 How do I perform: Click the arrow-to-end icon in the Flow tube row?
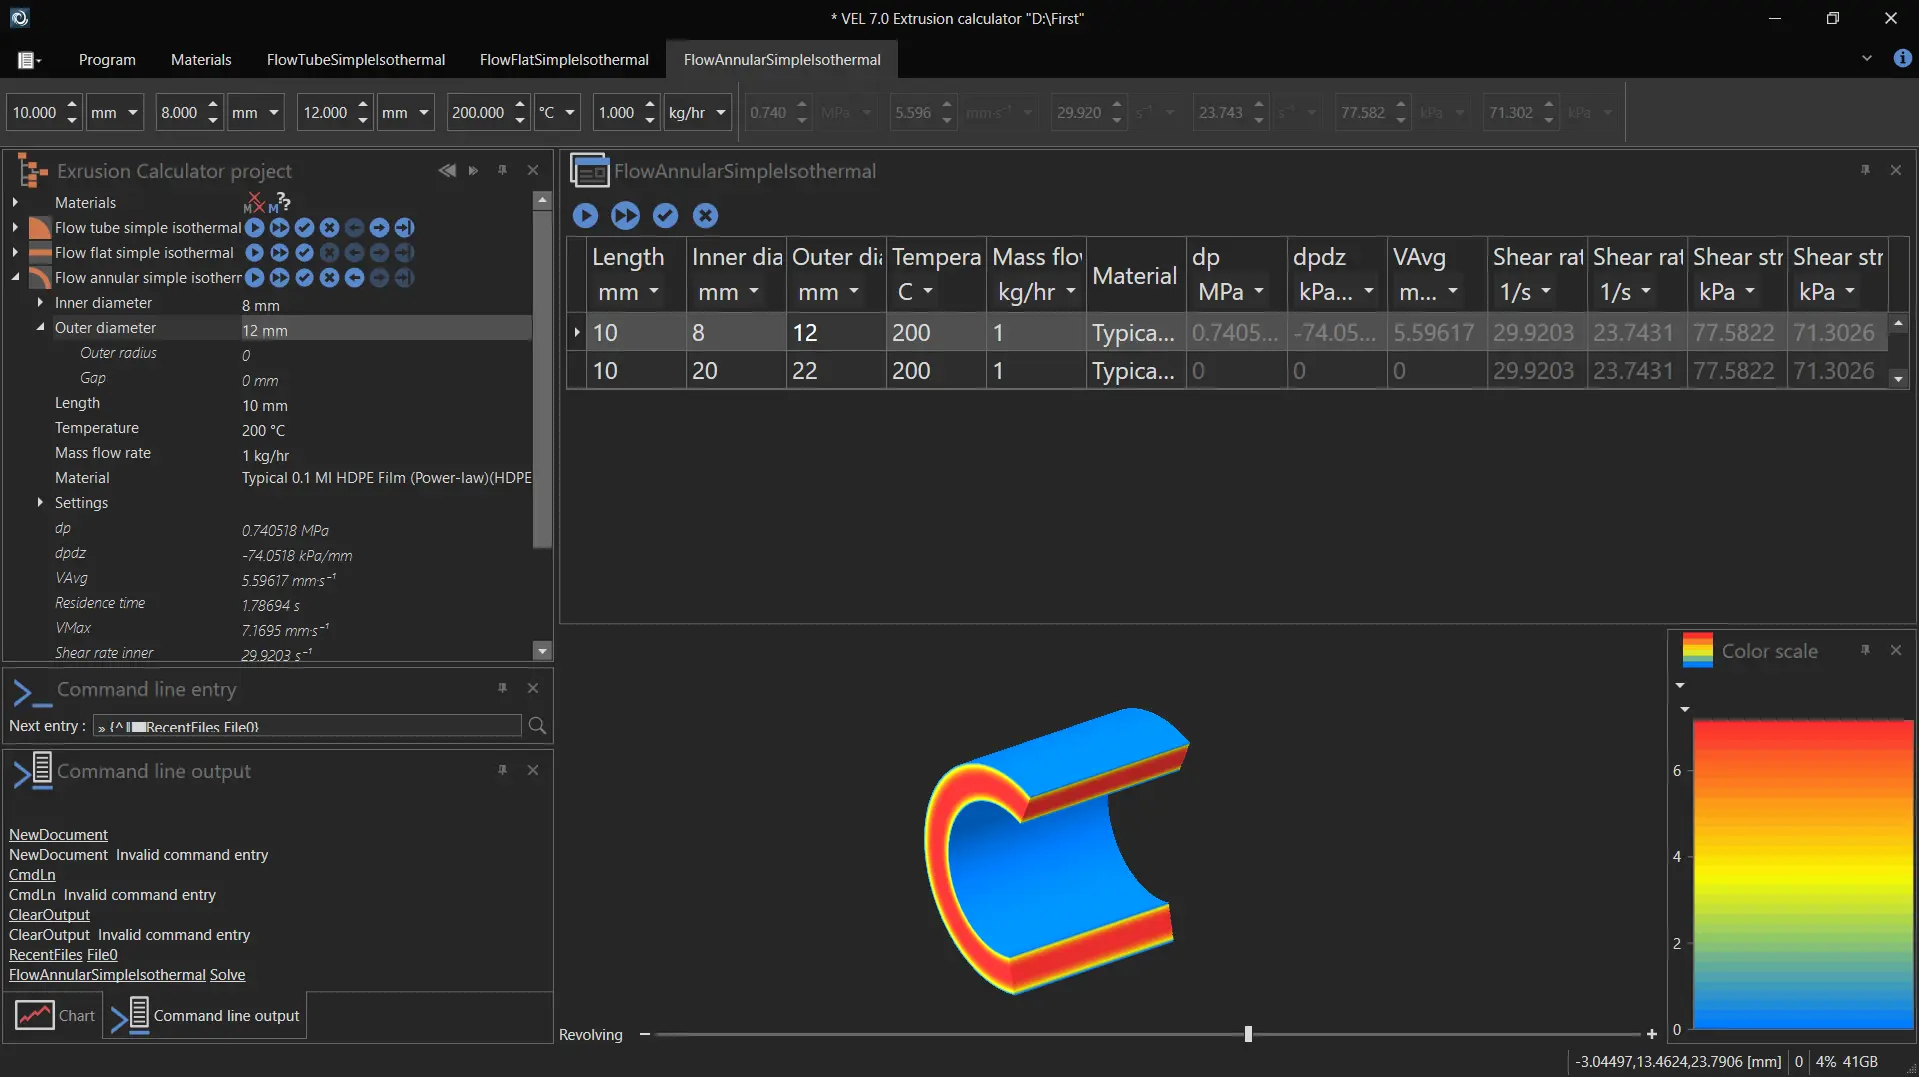coord(404,228)
